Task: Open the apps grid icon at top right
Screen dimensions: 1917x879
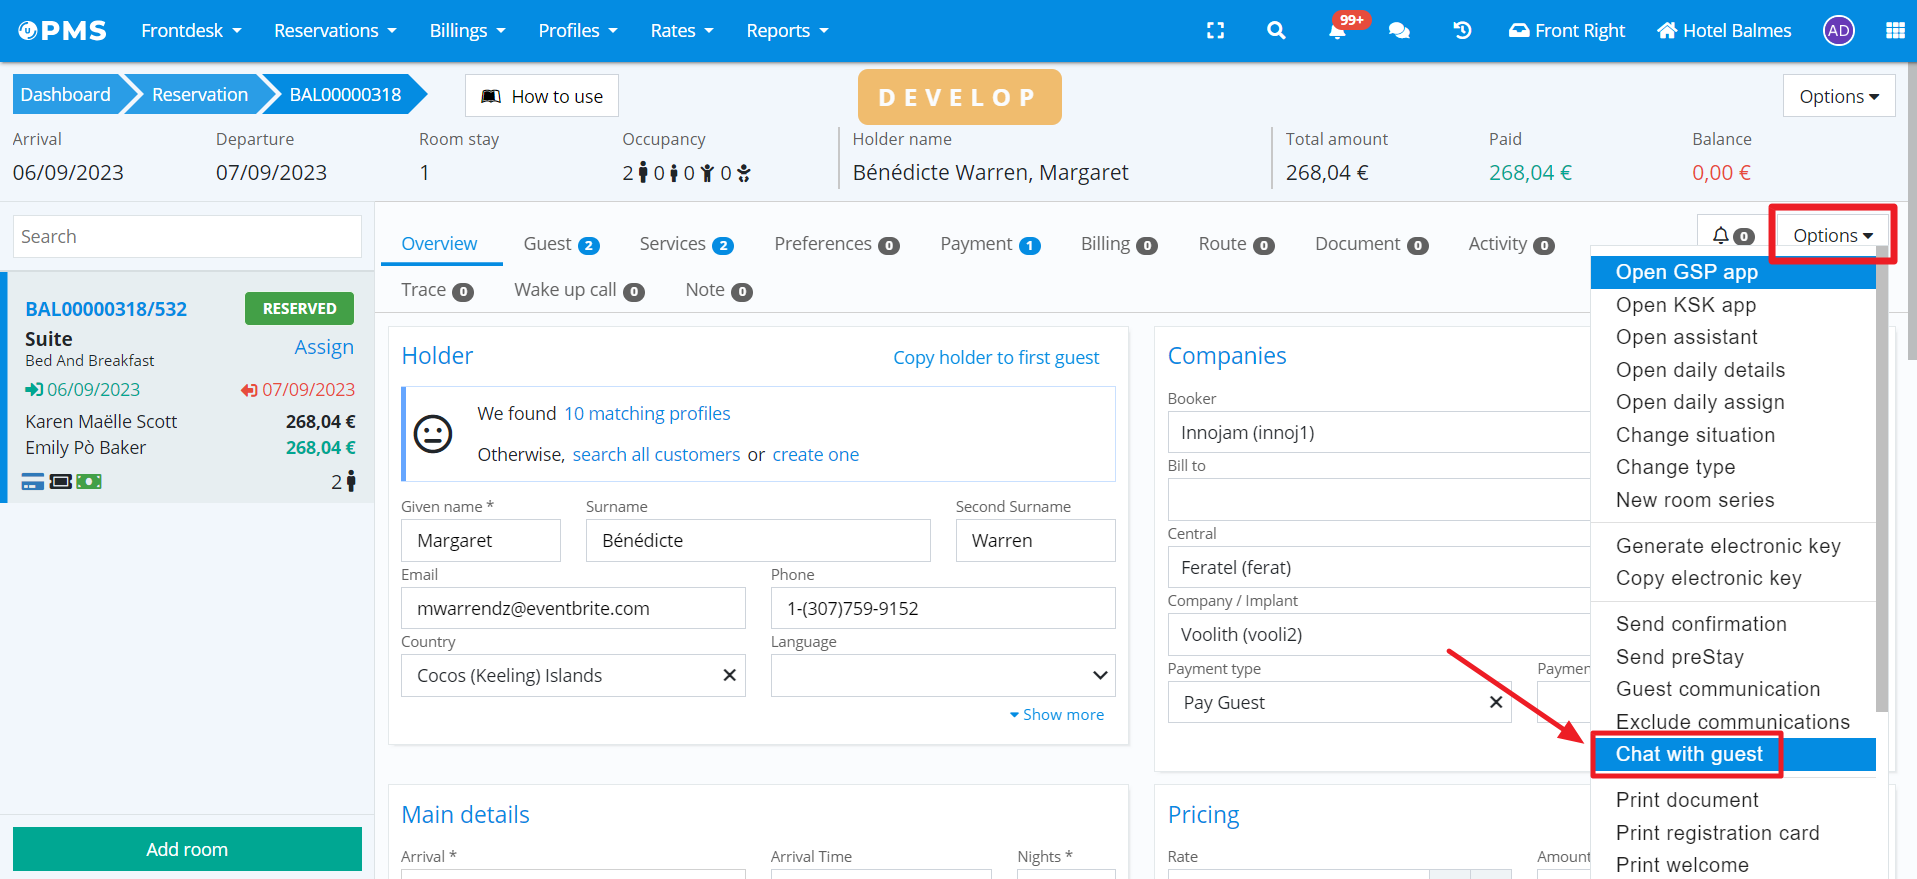Action: click(x=1894, y=31)
